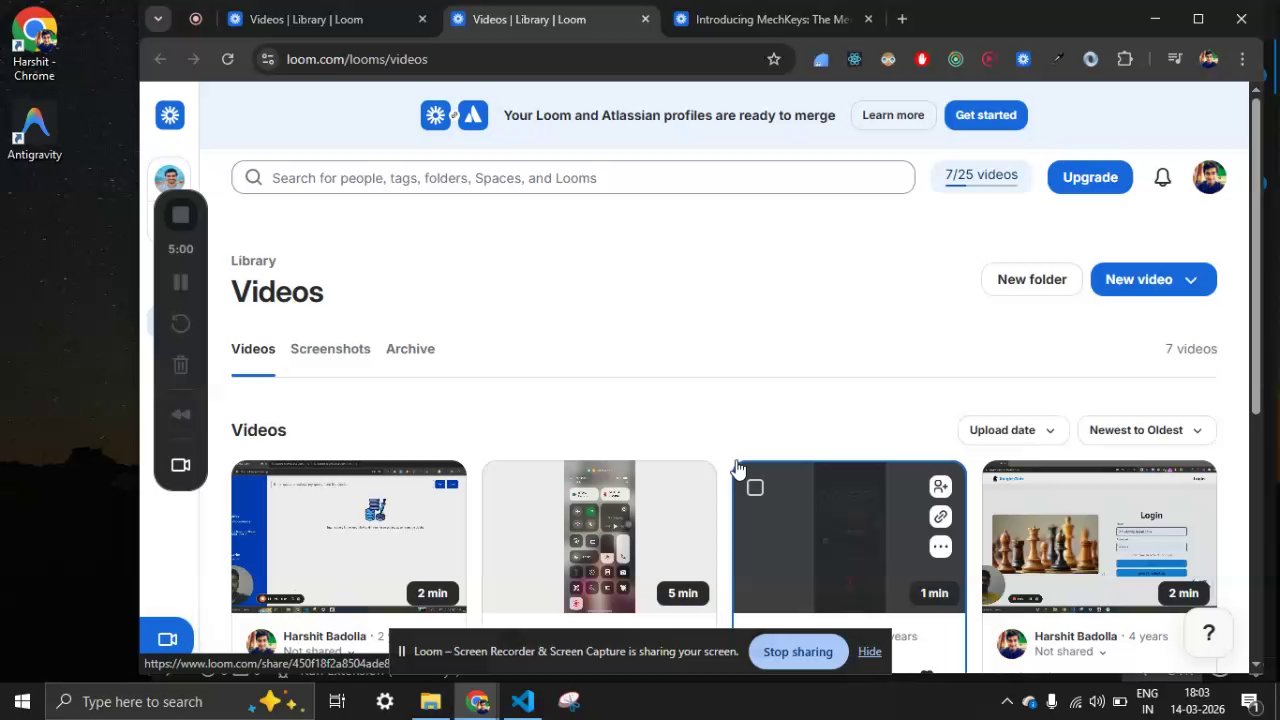Open a new Chrome tab
Image resolution: width=1280 pixels, height=720 pixels.
pos(902,19)
